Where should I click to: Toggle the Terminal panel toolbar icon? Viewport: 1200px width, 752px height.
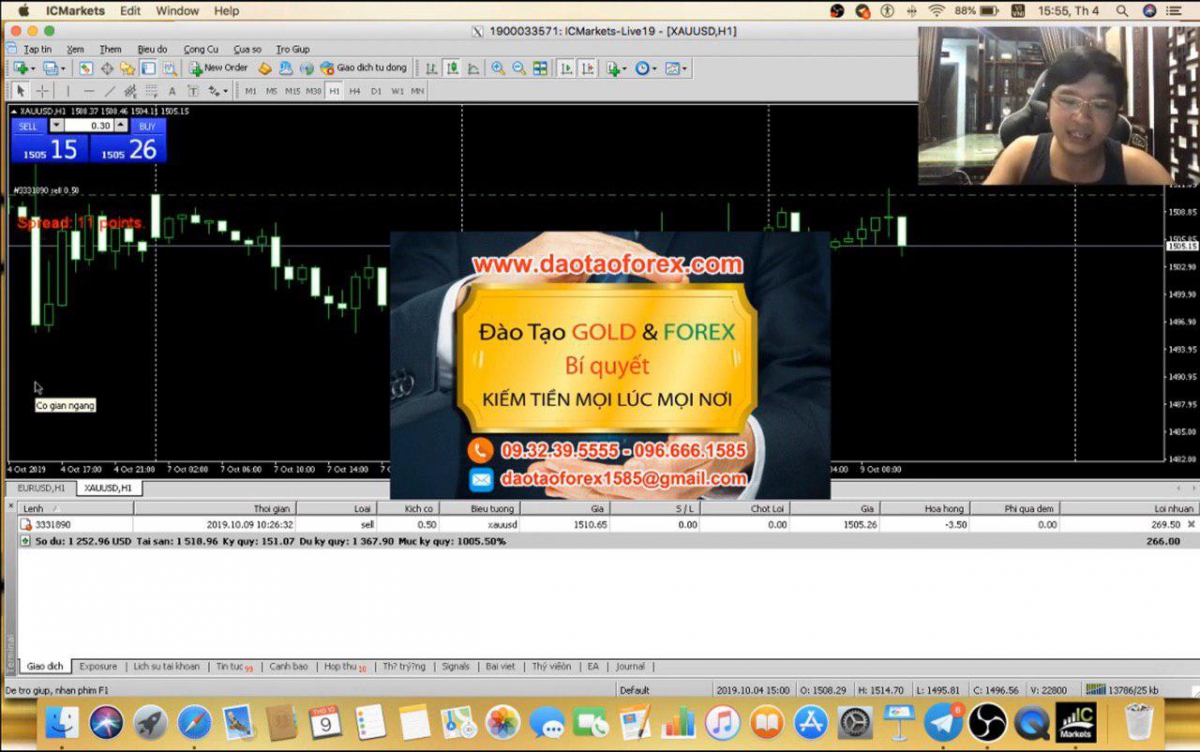[149, 68]
